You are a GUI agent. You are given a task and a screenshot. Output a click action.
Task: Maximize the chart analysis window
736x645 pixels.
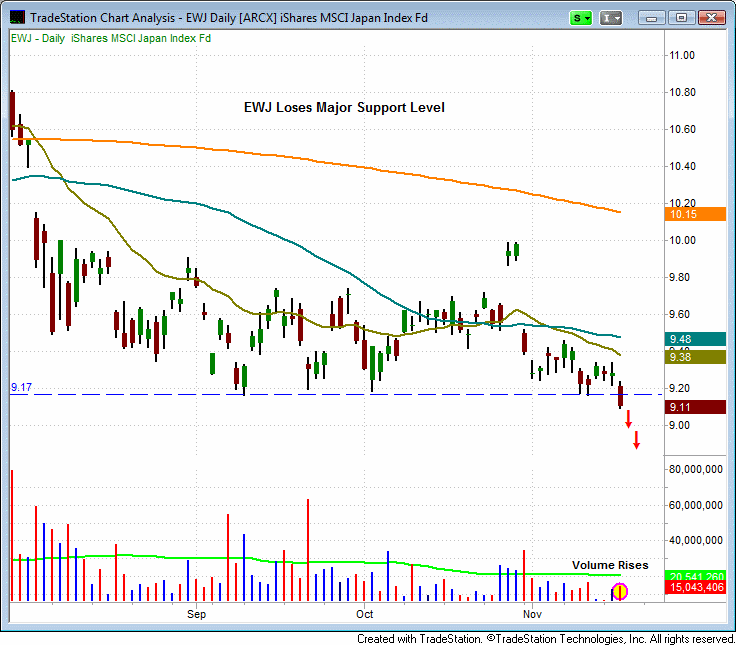[681, 18]
